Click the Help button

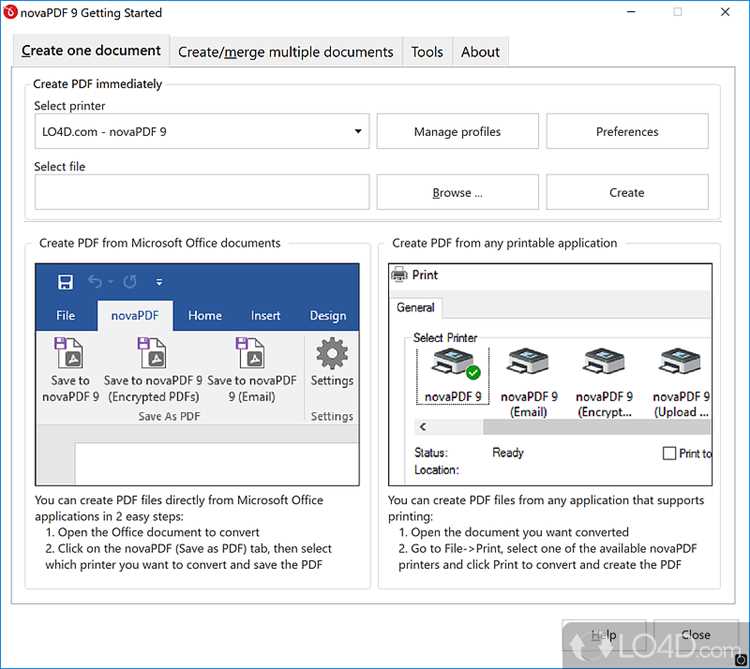(x=604, y=635)
